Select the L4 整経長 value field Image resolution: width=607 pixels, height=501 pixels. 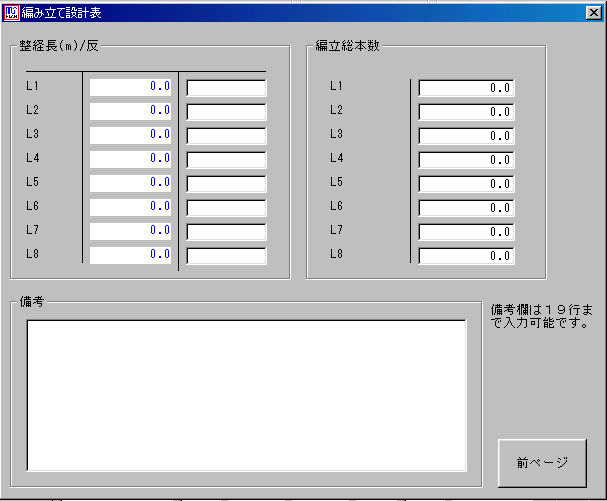131,159
